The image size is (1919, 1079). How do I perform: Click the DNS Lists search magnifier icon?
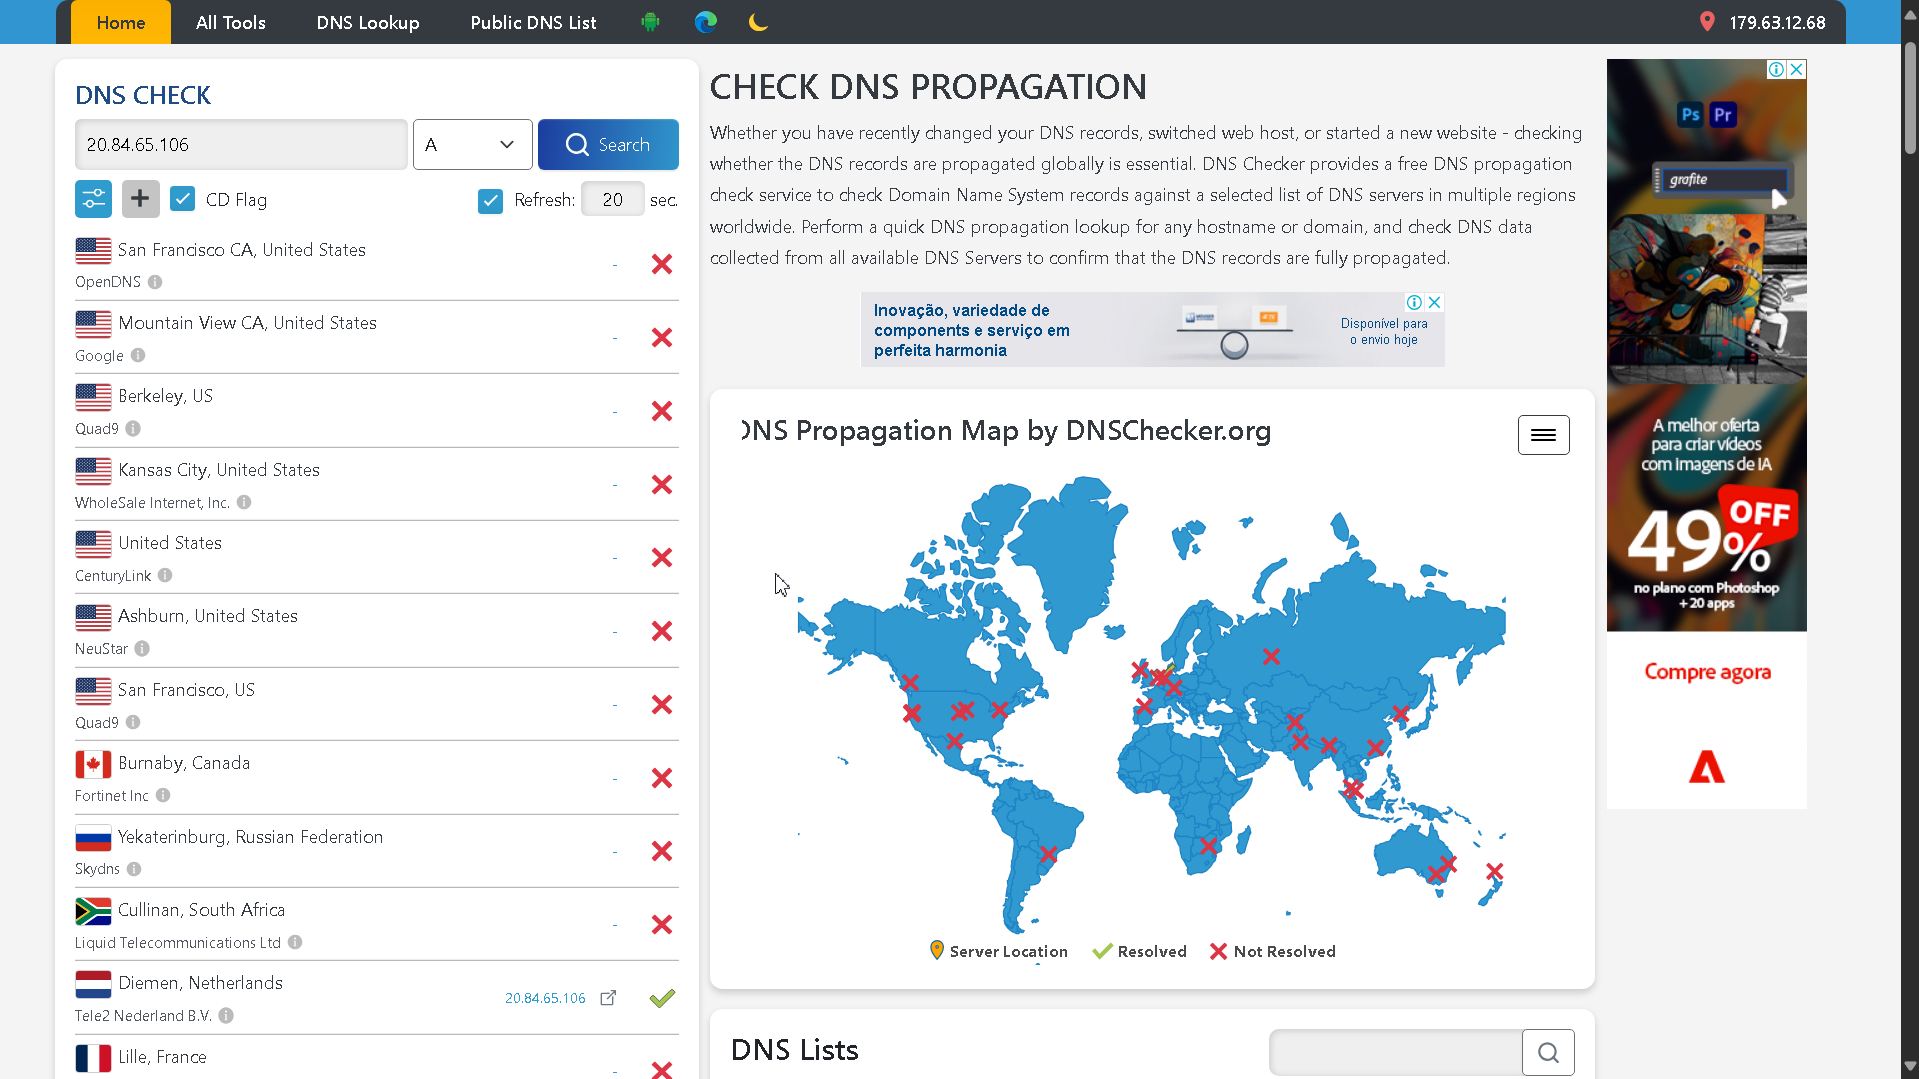click(x=1548, y=1052)
